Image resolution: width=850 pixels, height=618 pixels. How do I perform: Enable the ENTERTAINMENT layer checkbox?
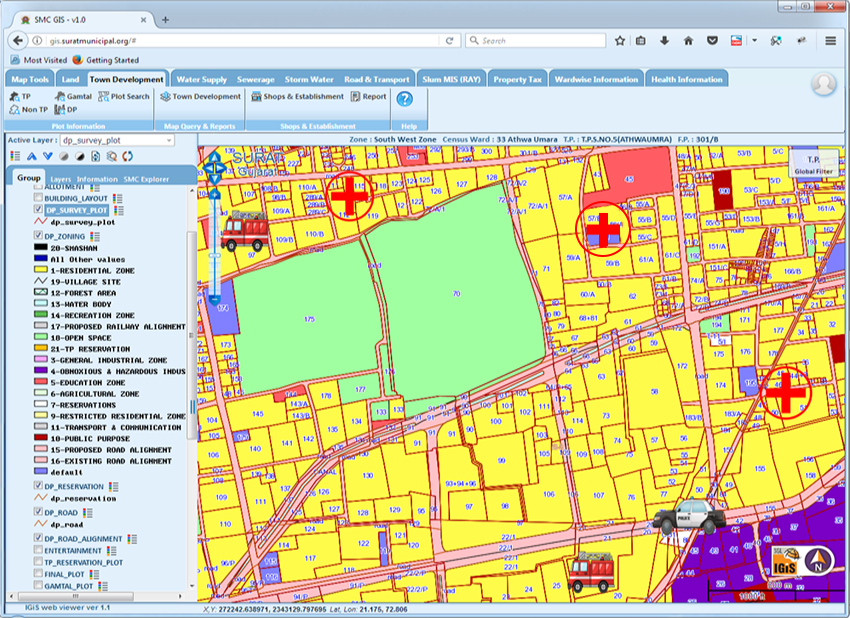(x=38, y=549)
